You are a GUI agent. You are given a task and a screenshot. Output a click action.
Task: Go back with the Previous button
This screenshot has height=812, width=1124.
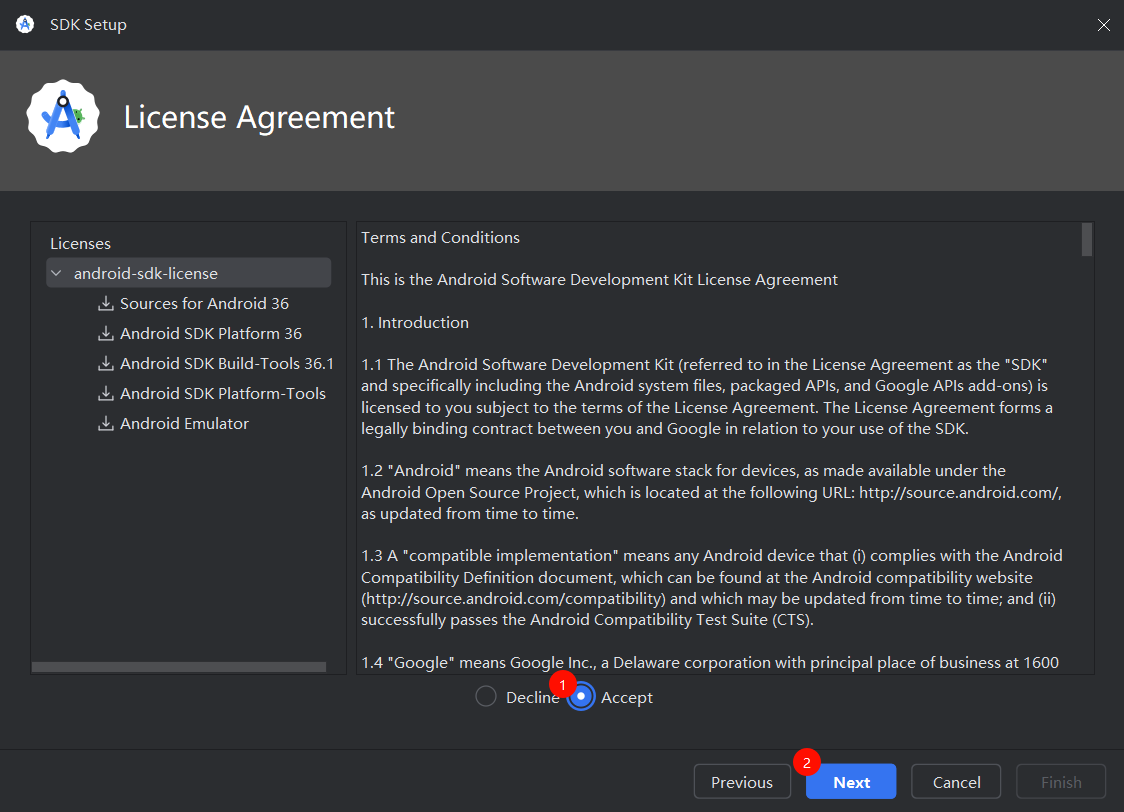pyautogui.click(x=741, y=782)
